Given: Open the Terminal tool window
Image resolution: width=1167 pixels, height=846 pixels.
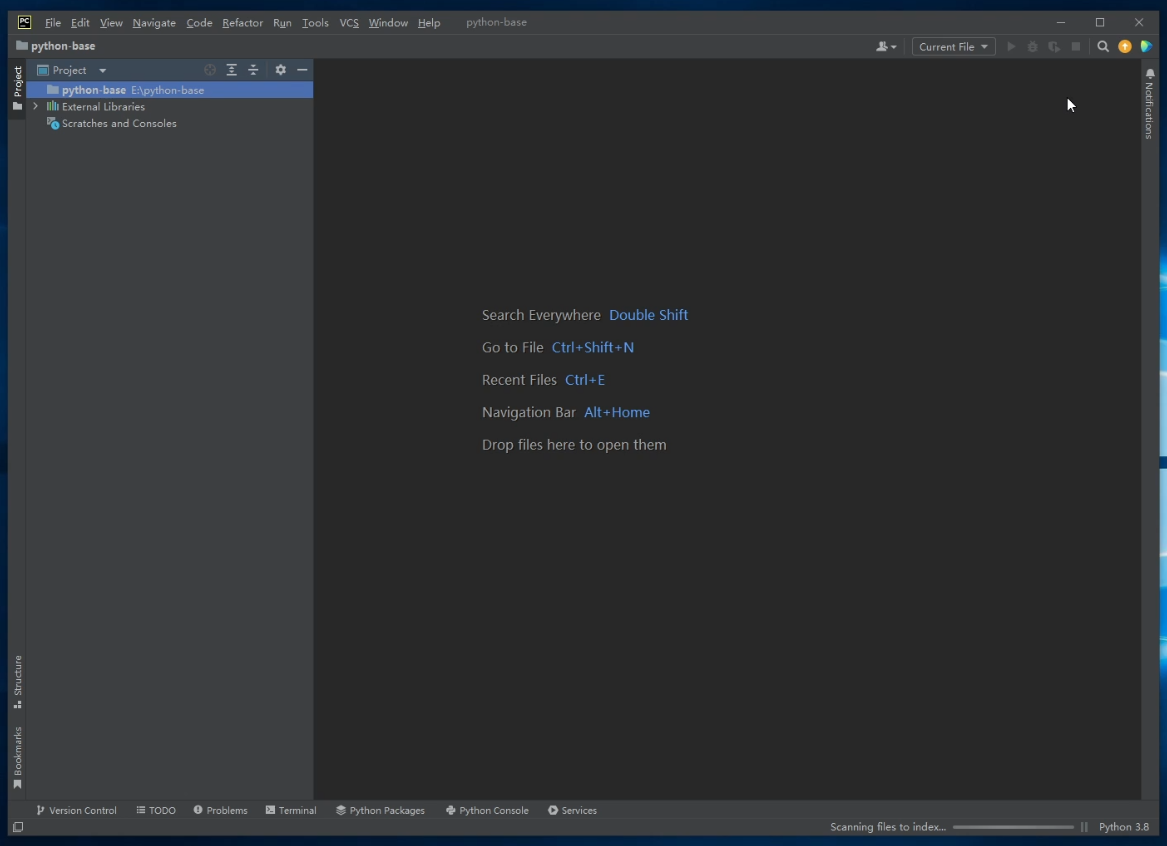Looking at the screenshot, I should pos(290,810).
